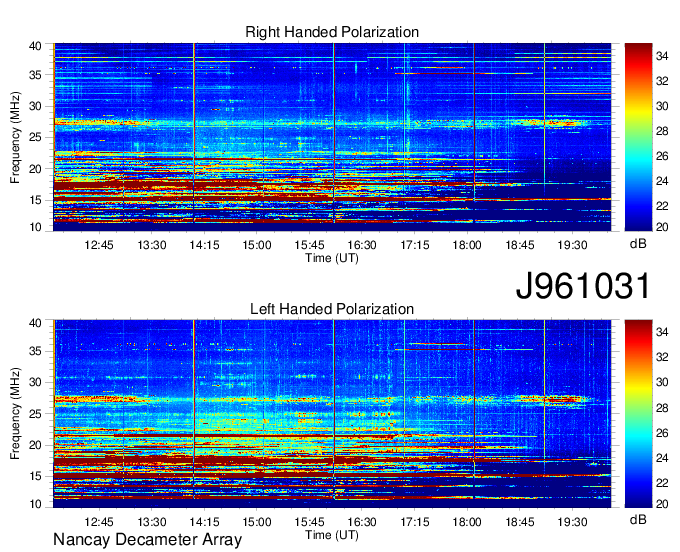
Task: Click "Frequency (MHz)" axis label of Right Handed plot
Action: 15,137
